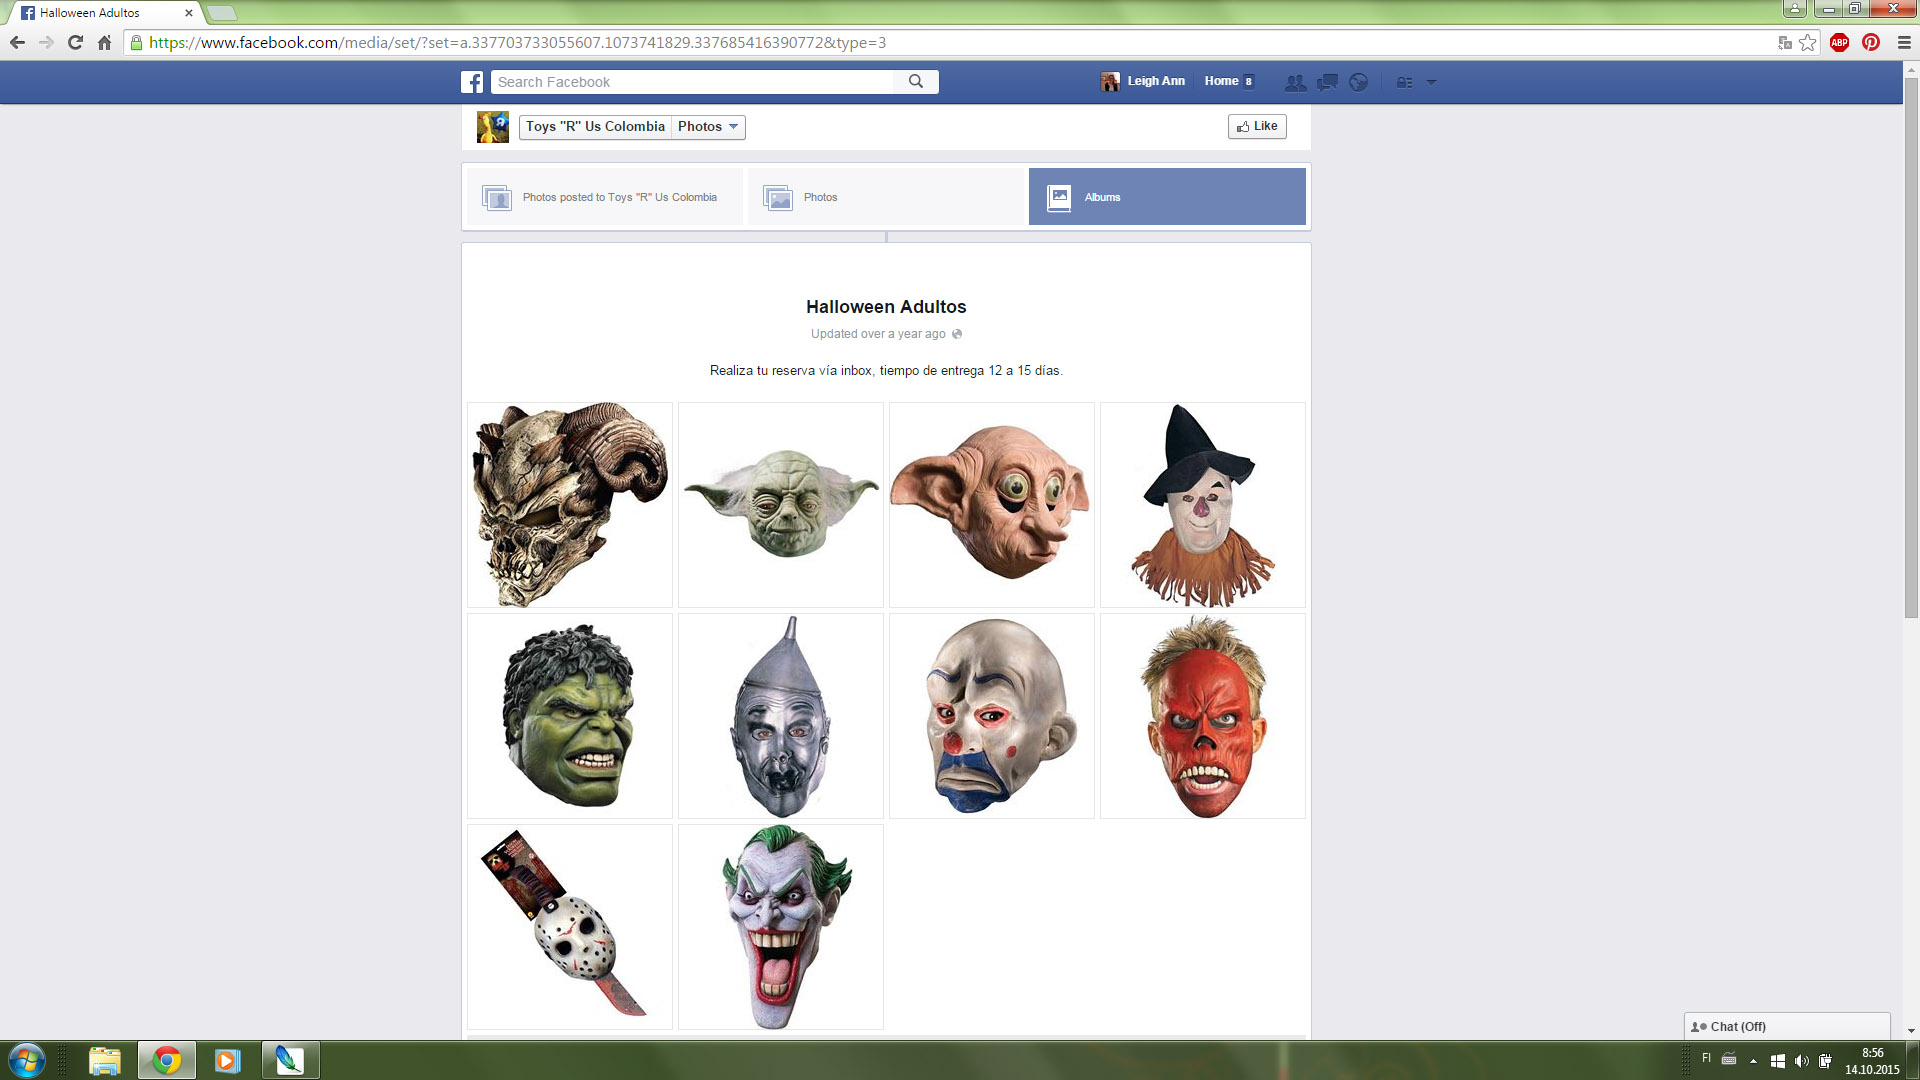1920x1080 pixels.
Task: Open Photos posted to Toys R Us tab
Action: (x=603, y=197)
